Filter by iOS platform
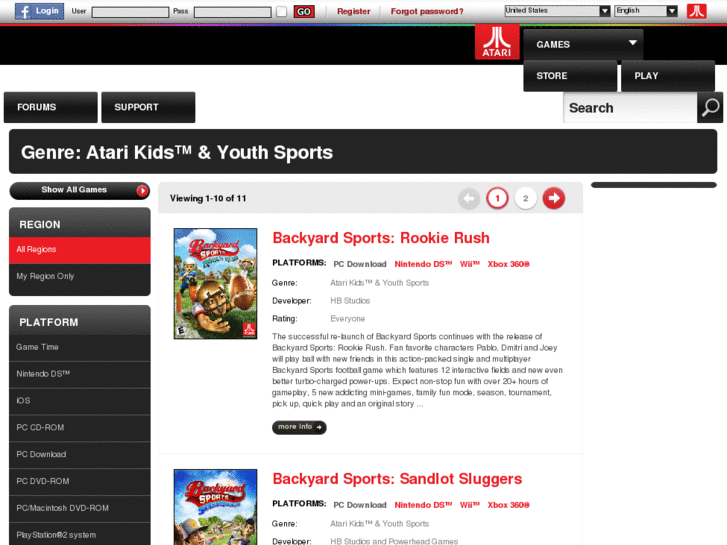This screenshot has height=545, width=727. [80, 401]
